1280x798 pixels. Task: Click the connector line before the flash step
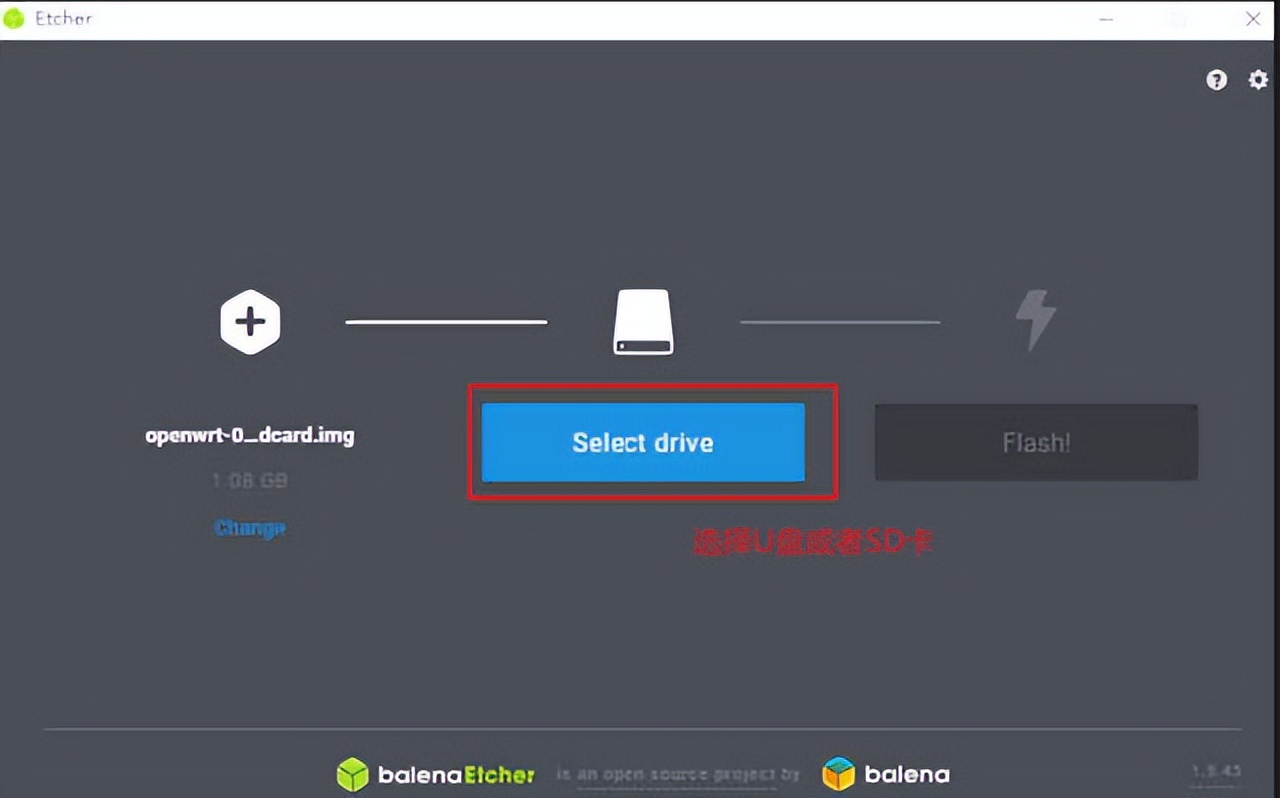840,321
